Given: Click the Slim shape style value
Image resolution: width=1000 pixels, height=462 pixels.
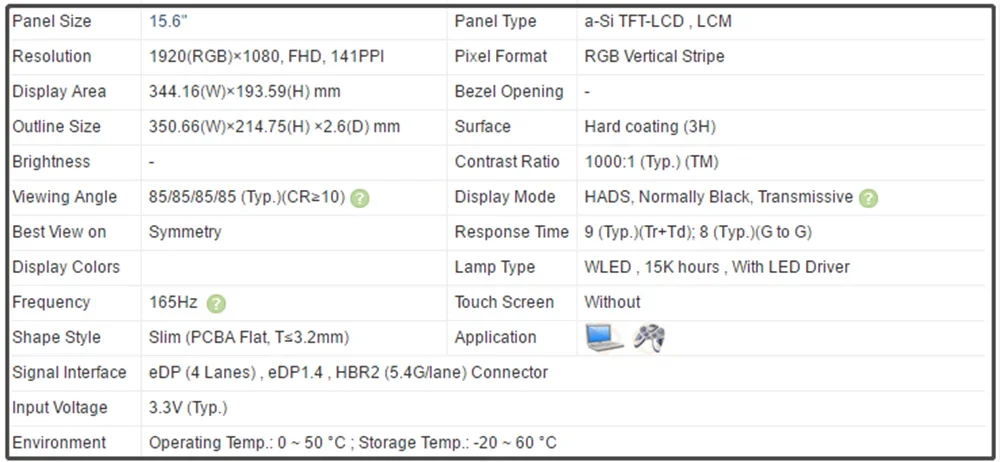Looking at the screenshot, I should 248,338.
